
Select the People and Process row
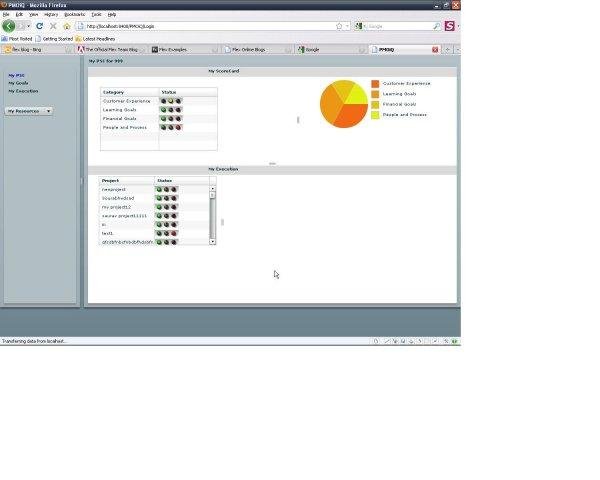(159, 127)
